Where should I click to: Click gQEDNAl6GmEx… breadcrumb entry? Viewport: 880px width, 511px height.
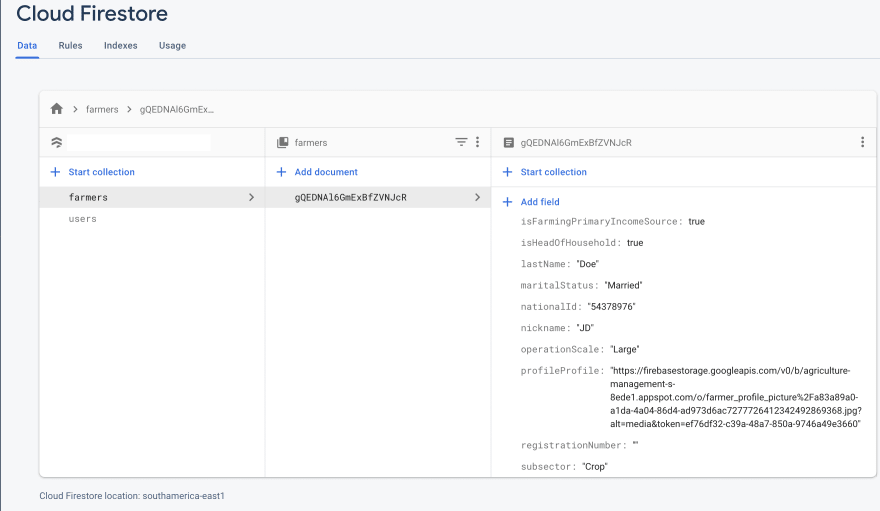point(177,109)
